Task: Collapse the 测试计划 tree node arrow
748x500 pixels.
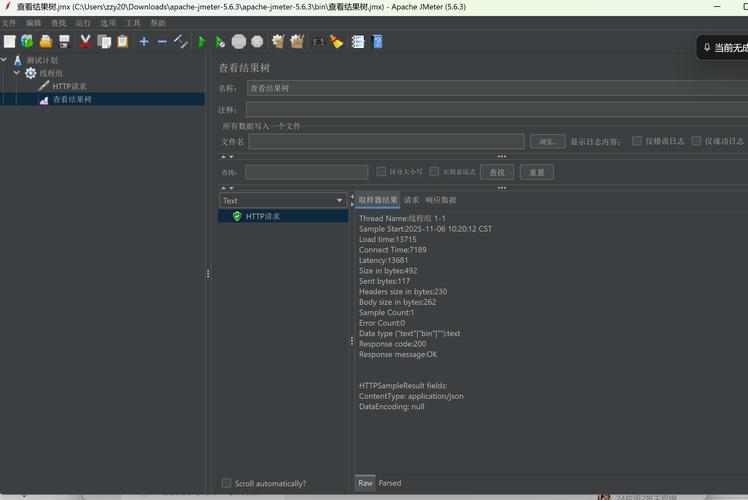Action: [x=4, y=60]
